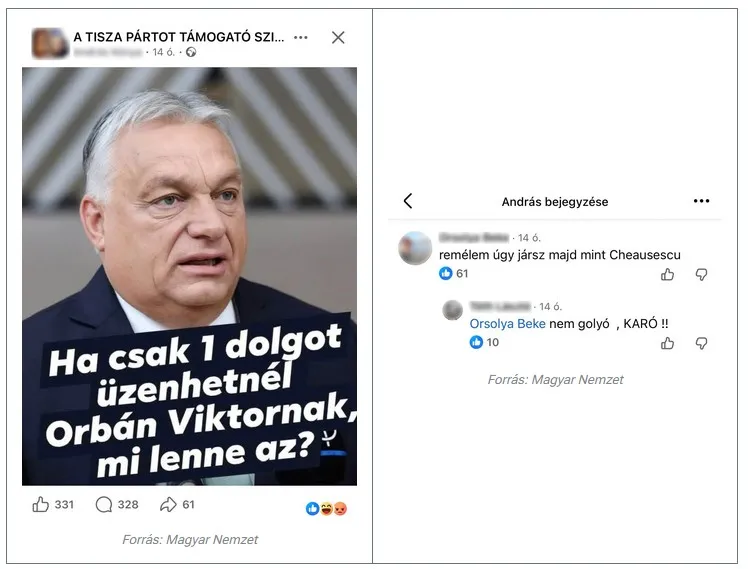Click the A TISZA PÁRTOT TÁMOGATÓ group title
Viewport: 748px width, 569px height.
pos(178,37)
